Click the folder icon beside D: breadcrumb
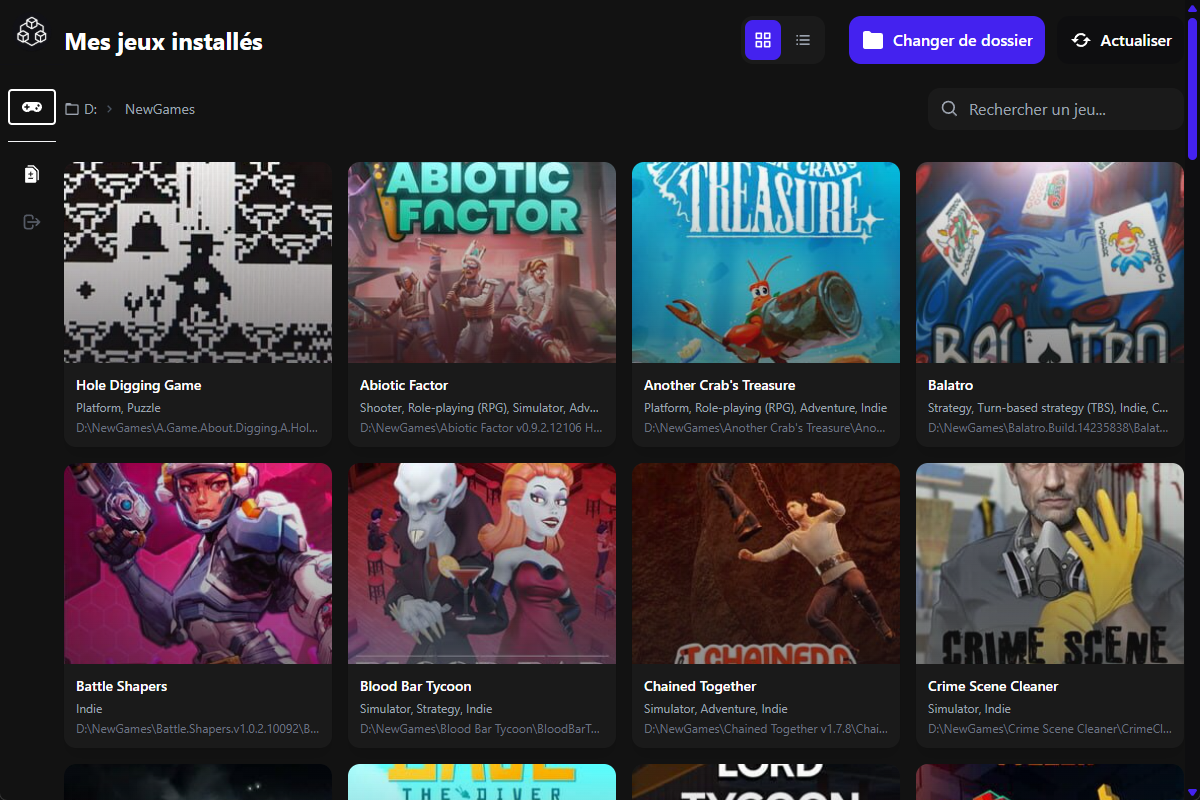 [72, 109]
